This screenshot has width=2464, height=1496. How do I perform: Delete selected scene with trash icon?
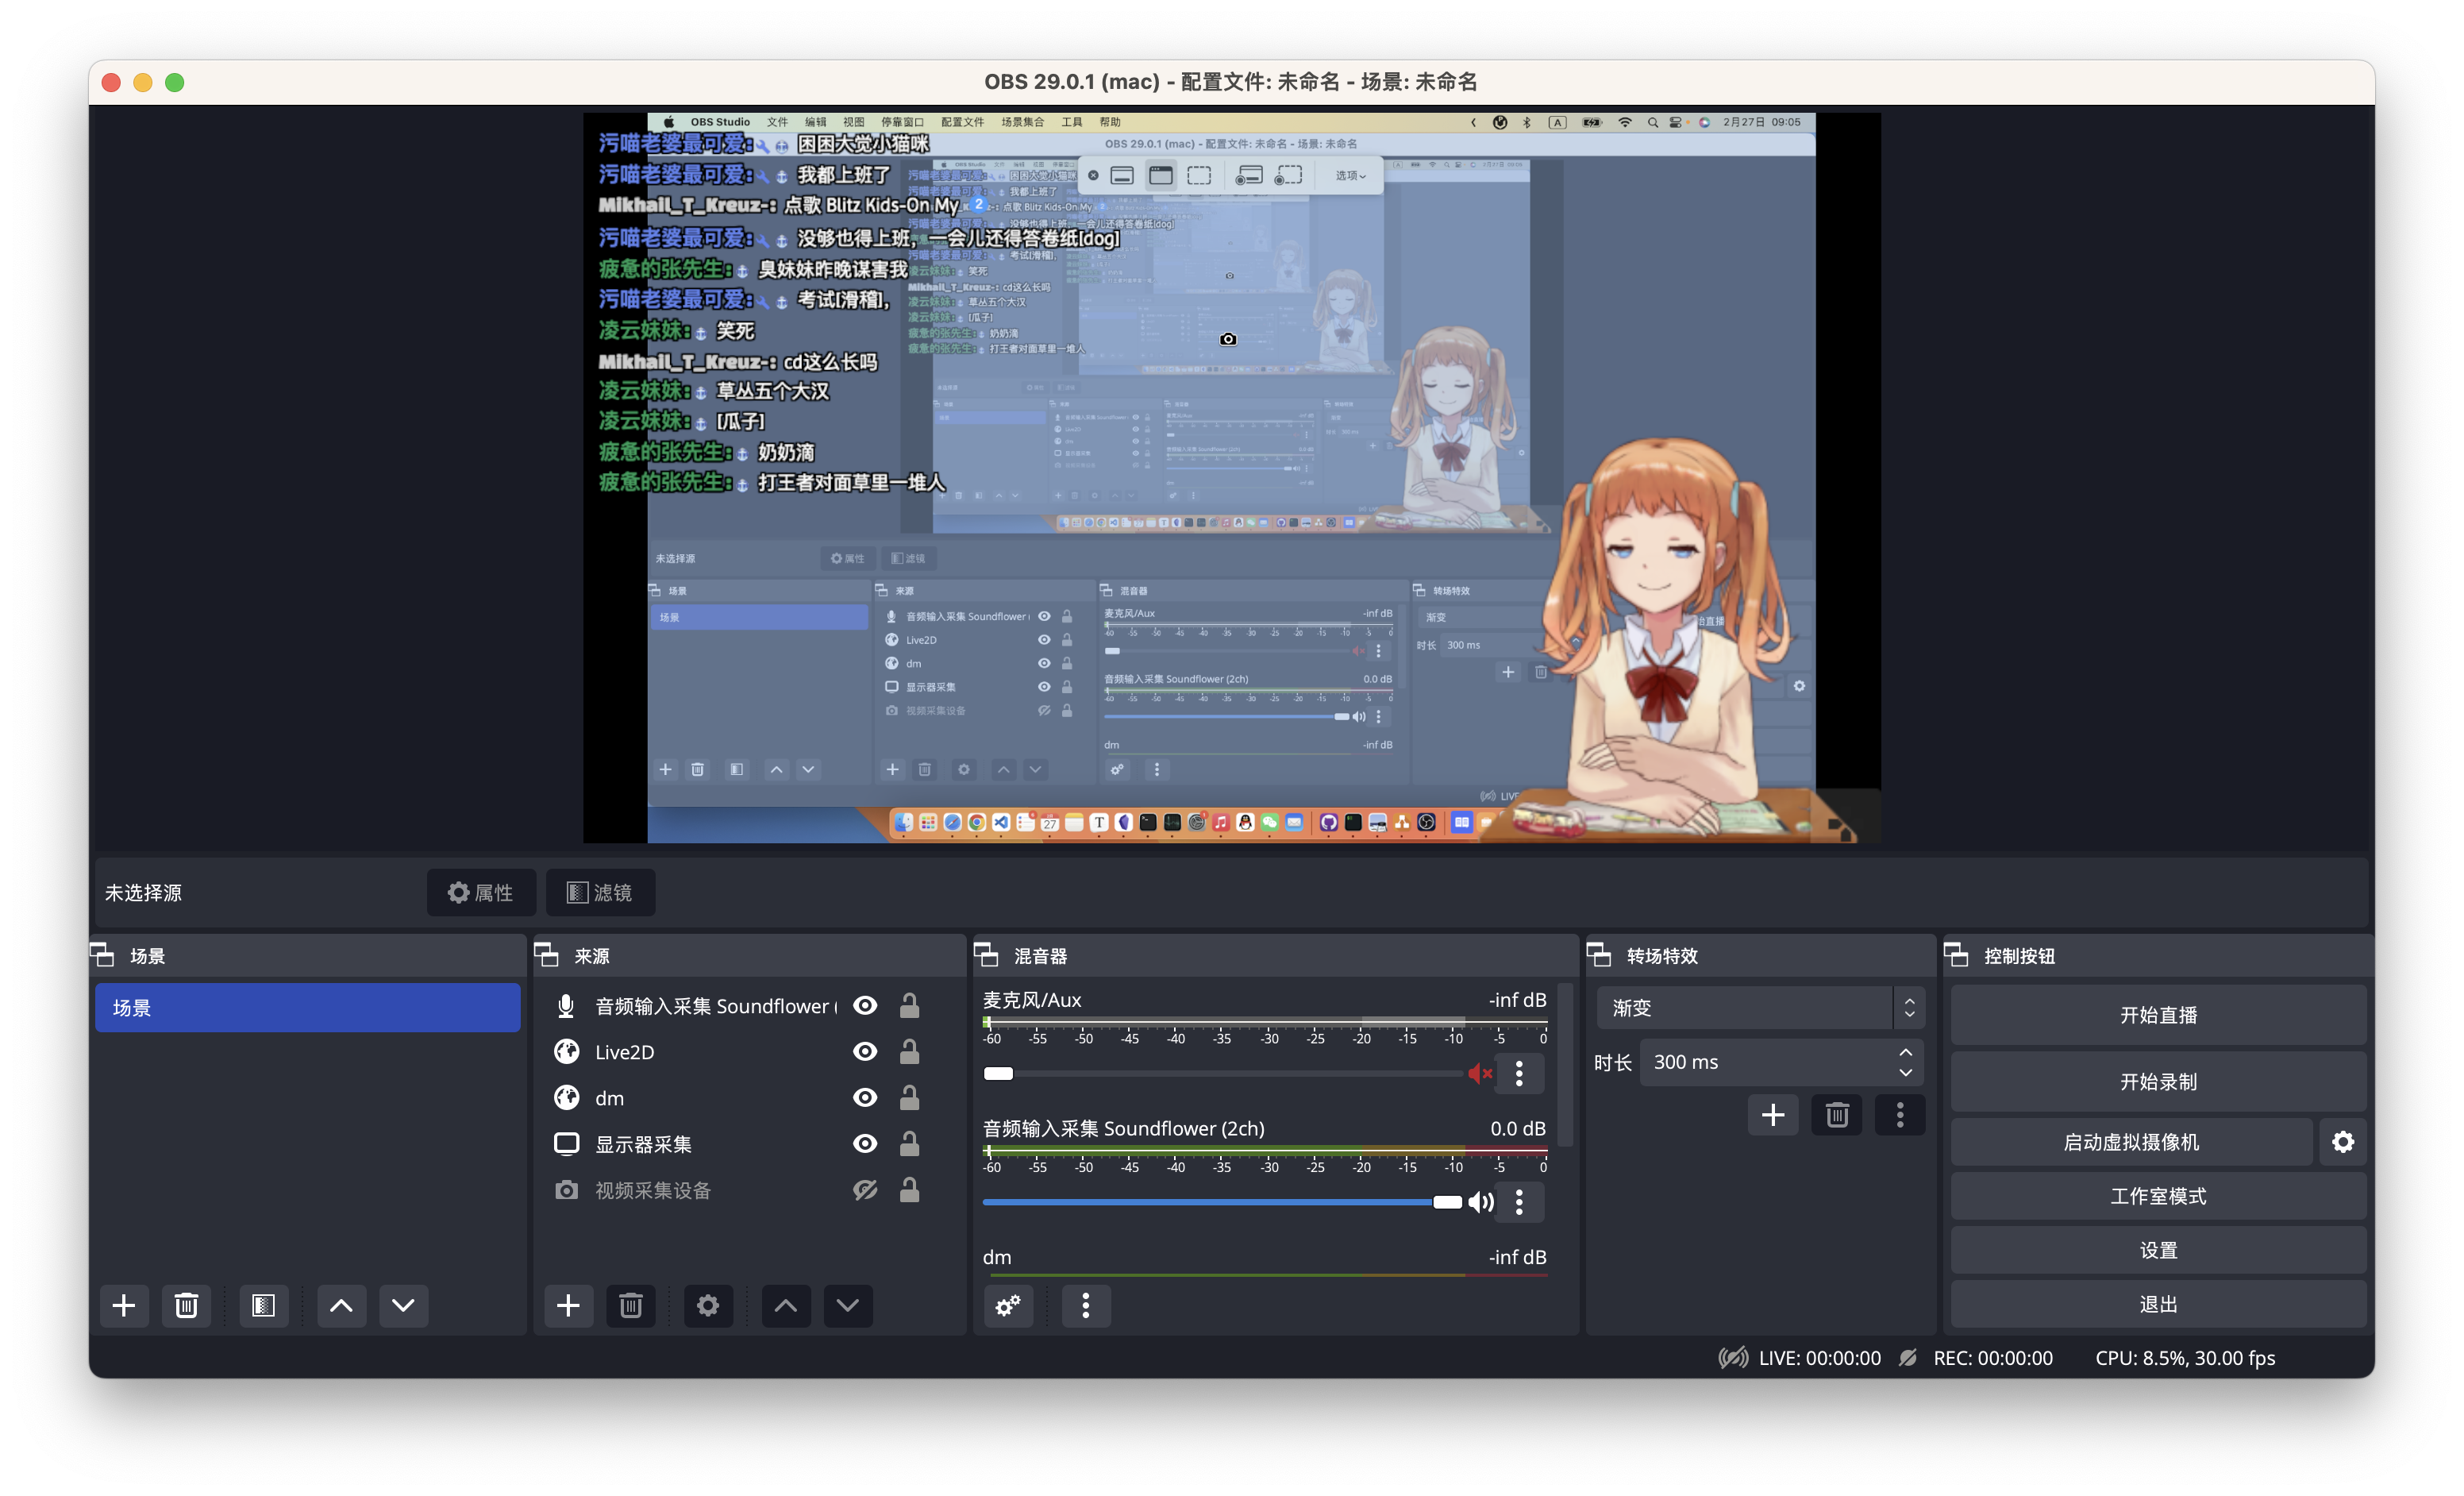186,1305
